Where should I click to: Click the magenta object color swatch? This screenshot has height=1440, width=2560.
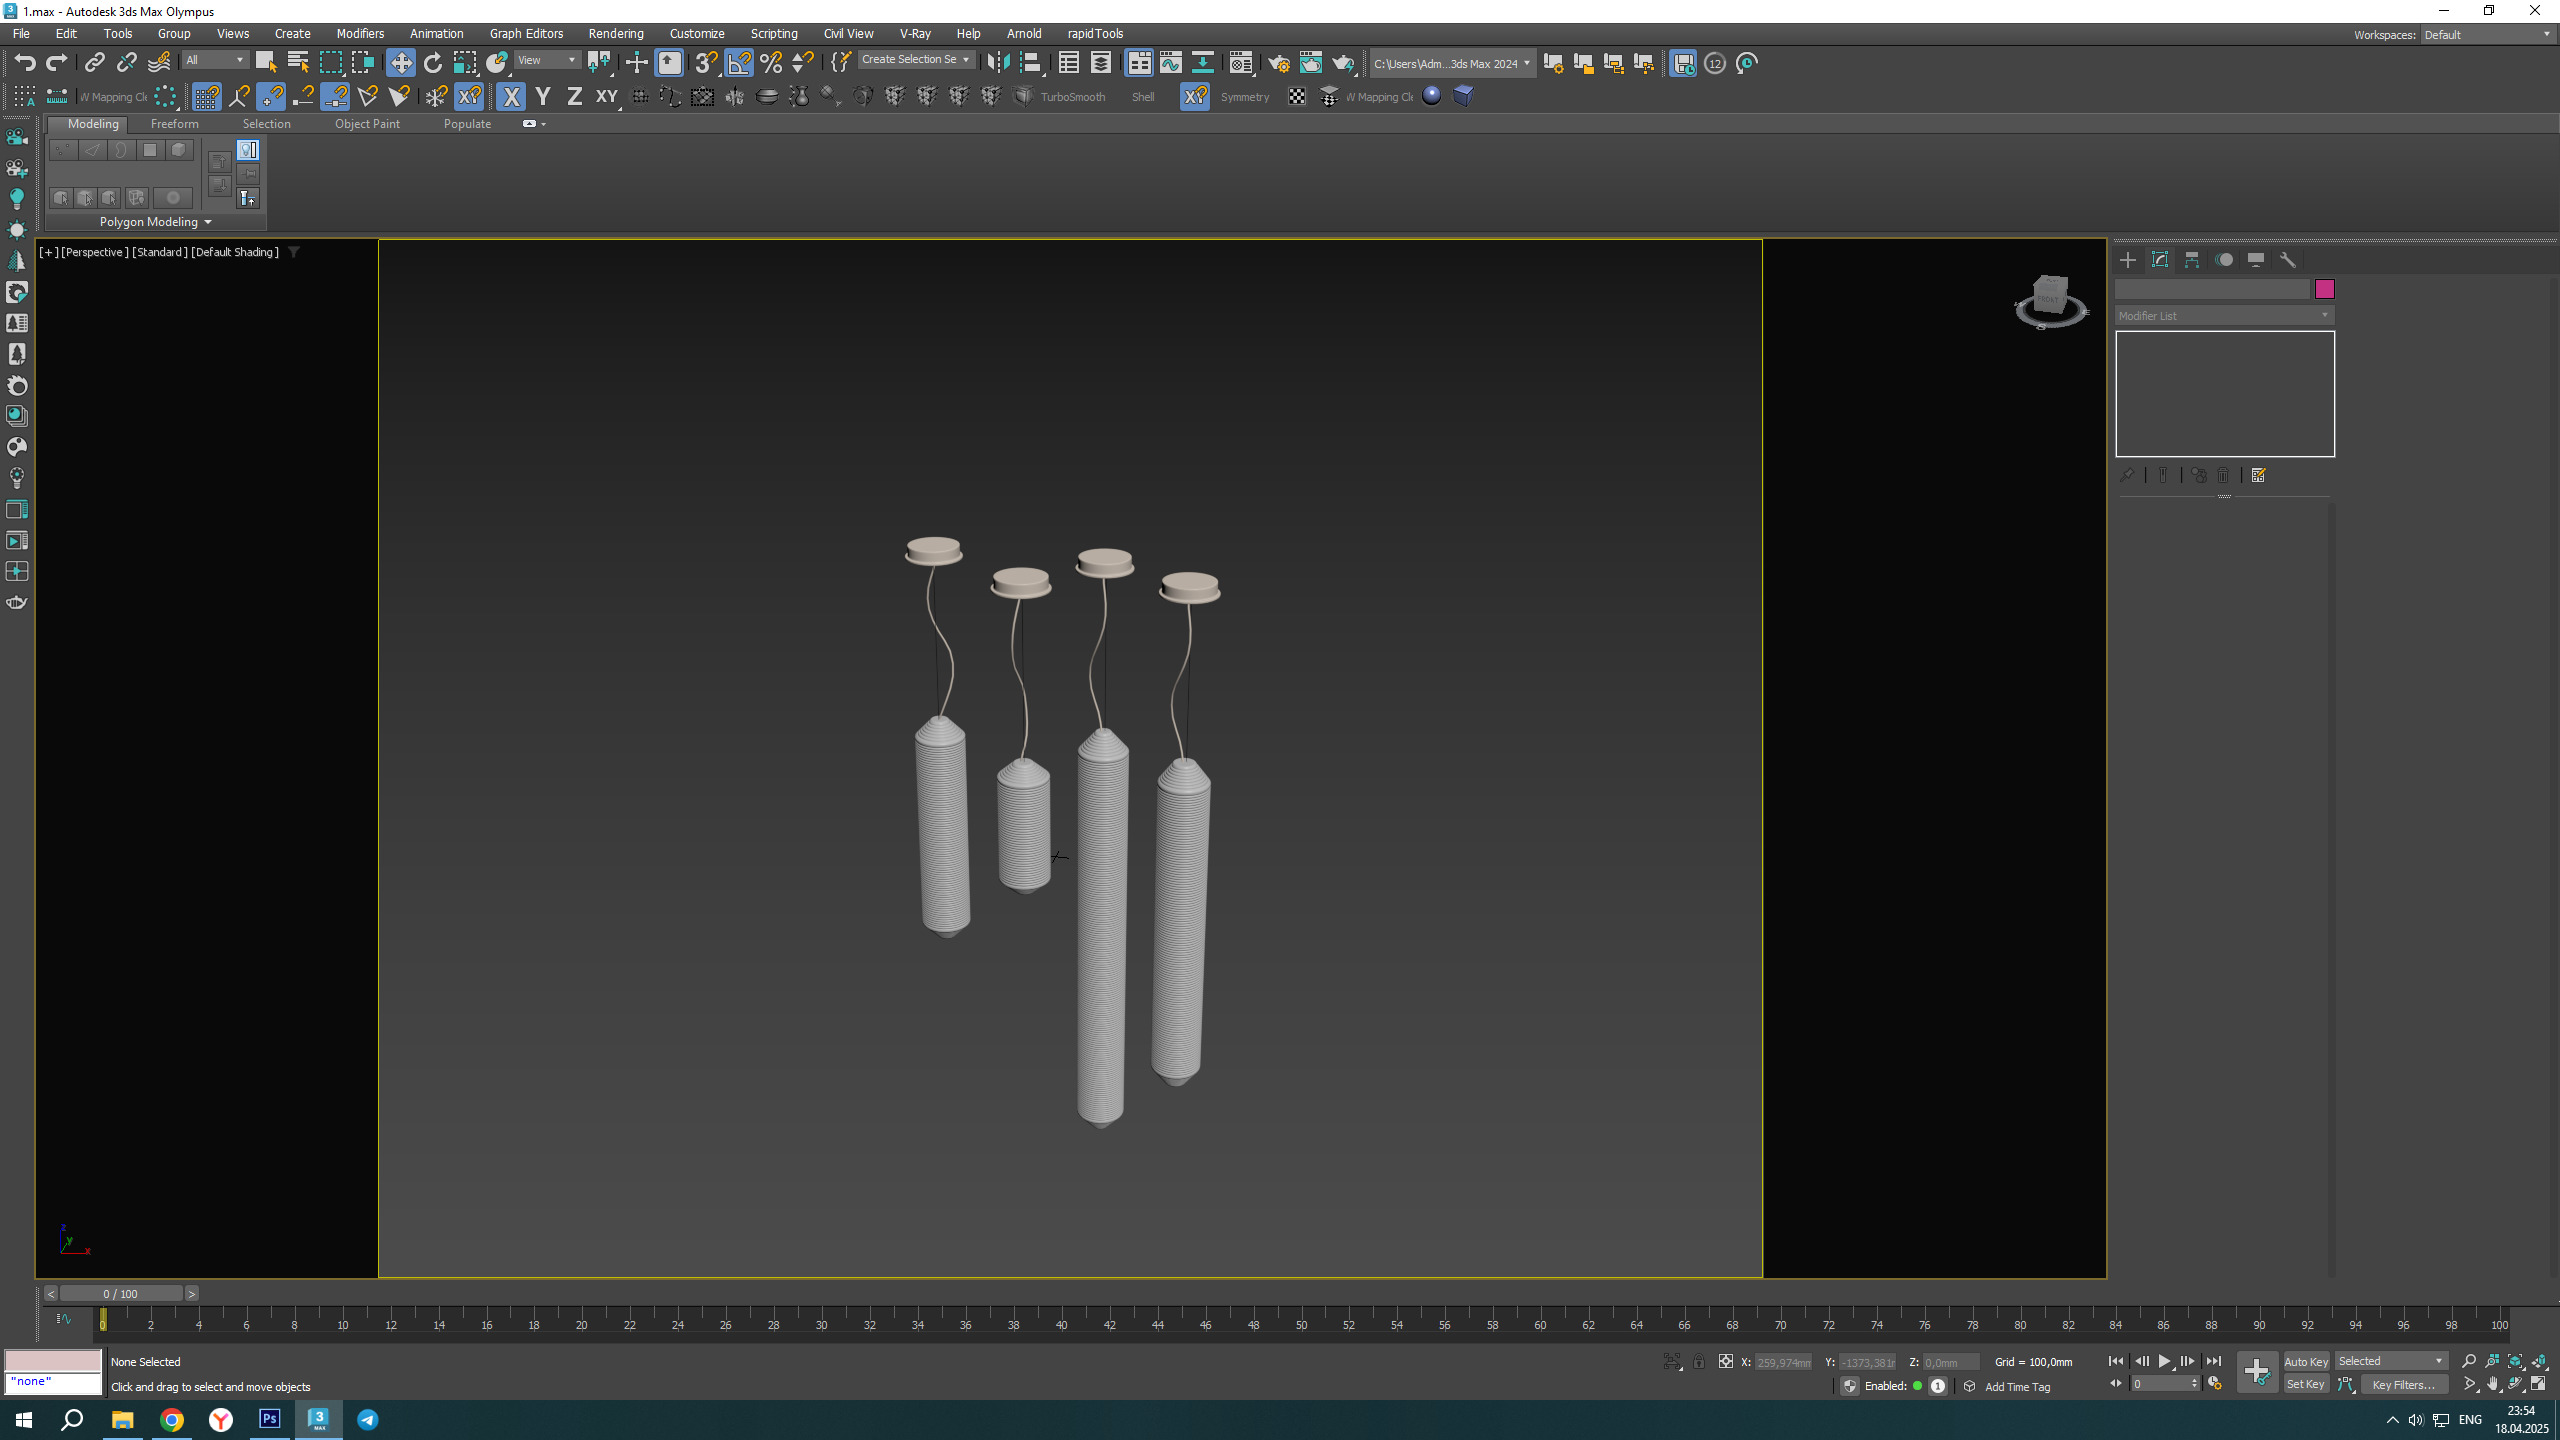(x=2324, y=289)
